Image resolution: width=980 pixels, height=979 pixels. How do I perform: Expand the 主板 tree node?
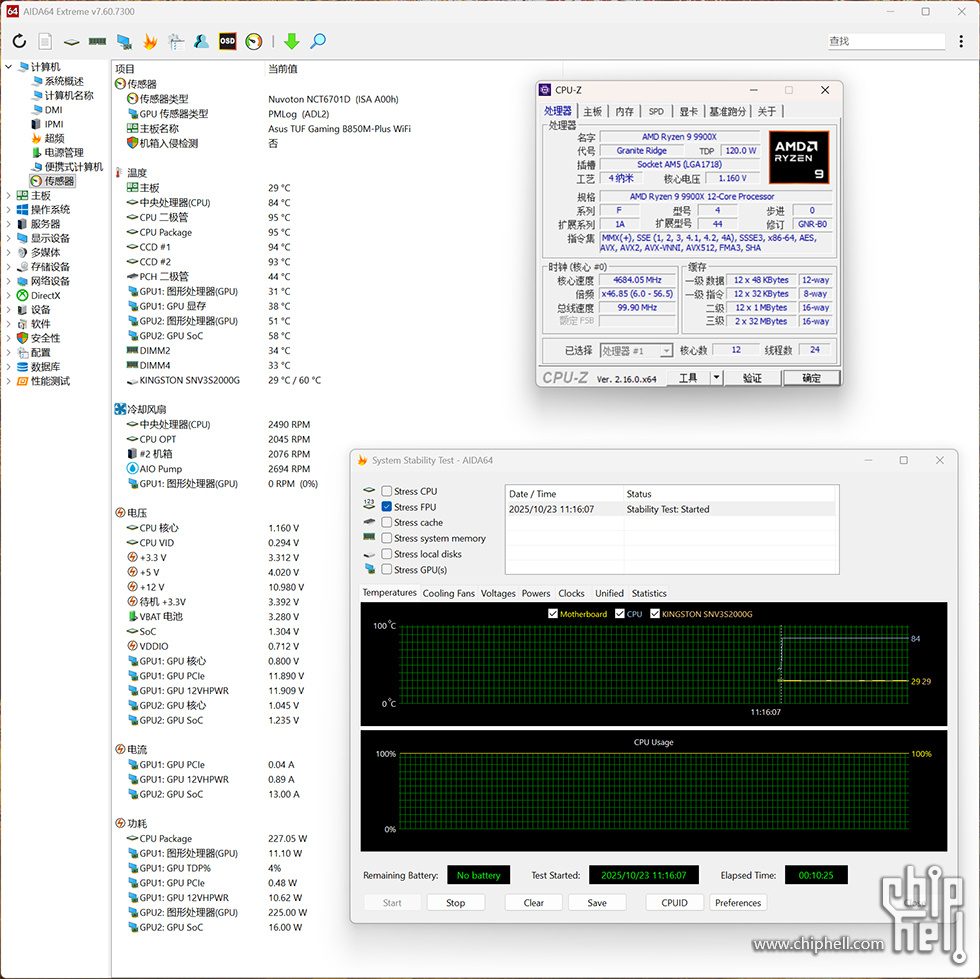(9, 196)
